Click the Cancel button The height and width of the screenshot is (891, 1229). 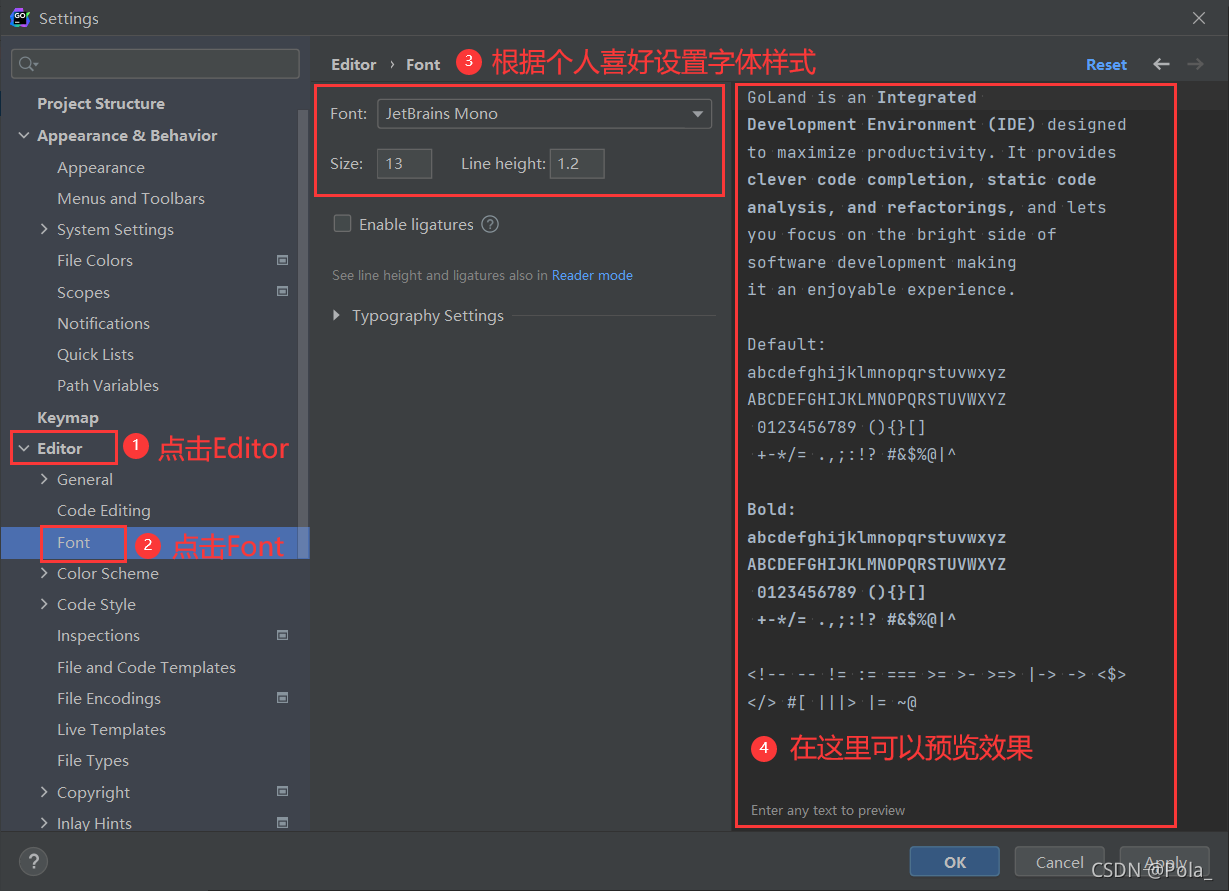click(1060, 862)
